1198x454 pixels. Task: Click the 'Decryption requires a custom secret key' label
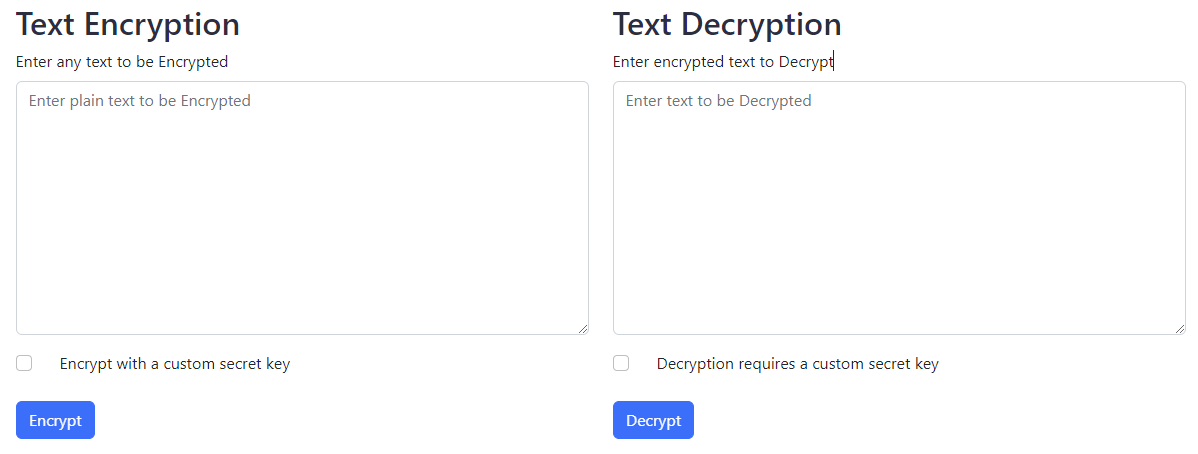point(798,364)
